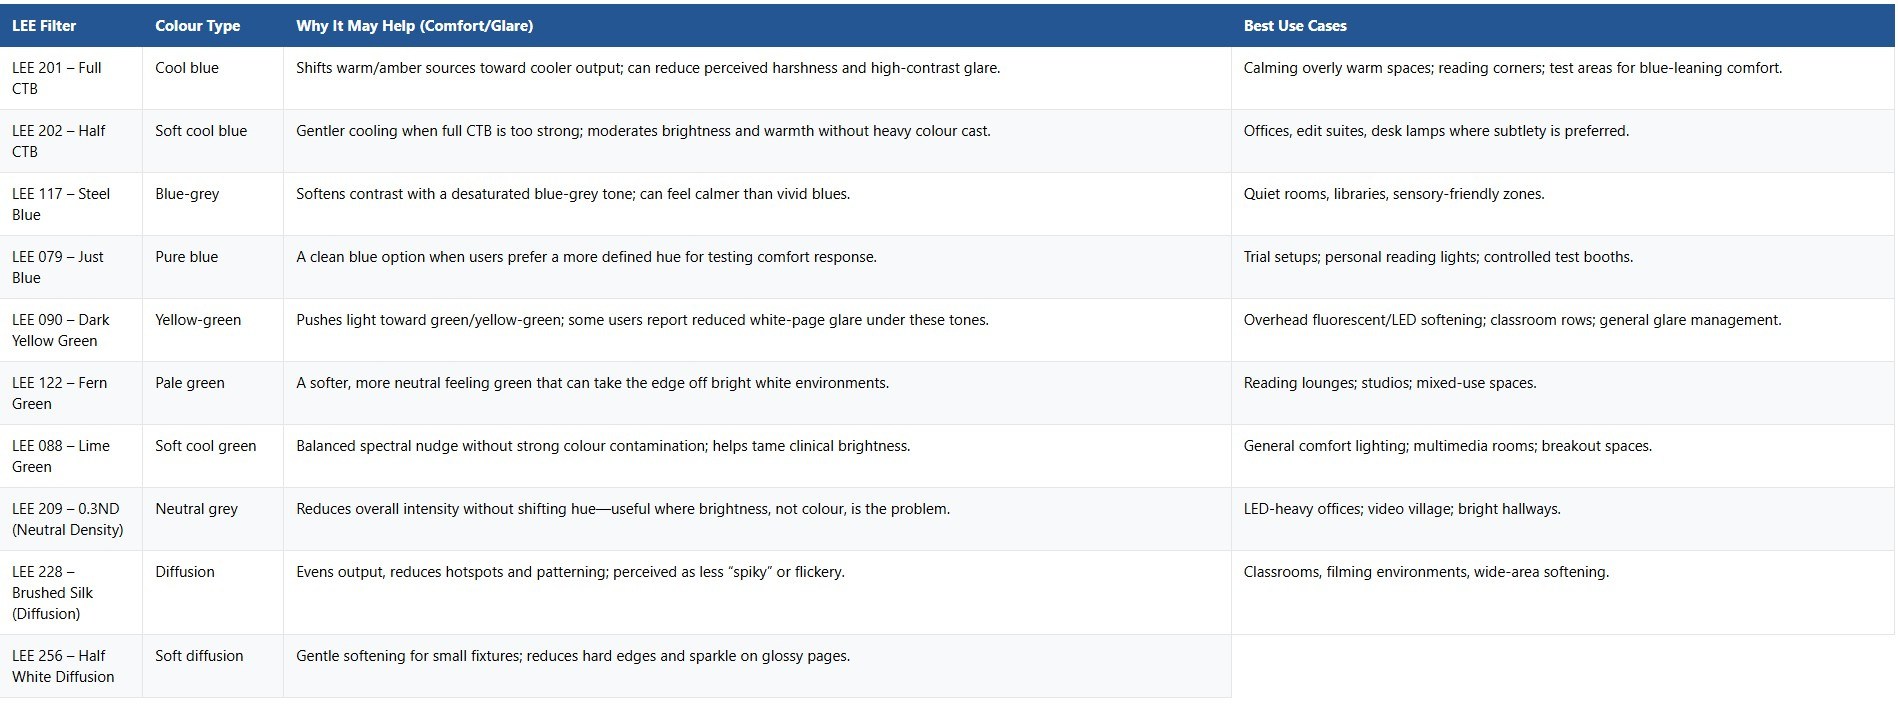Select the LEE 202 – Half CTB cell
1898x711 pixels.
(58, 141)
